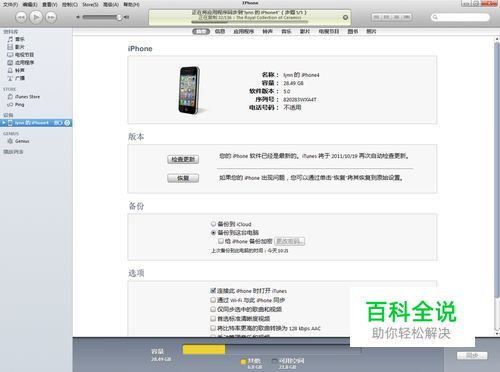The height and width of the screenshot is (372, 500).
Task: Adjust the volume slider knob
Action: (119, 17)
